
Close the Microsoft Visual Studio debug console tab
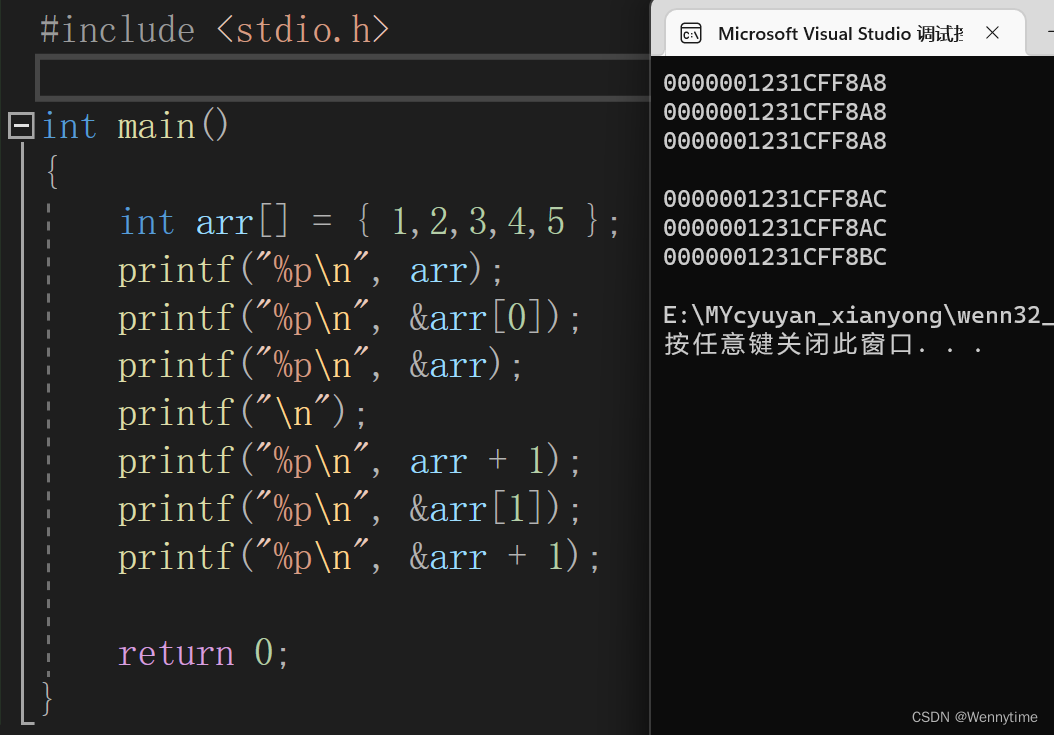tap(992, 32)
